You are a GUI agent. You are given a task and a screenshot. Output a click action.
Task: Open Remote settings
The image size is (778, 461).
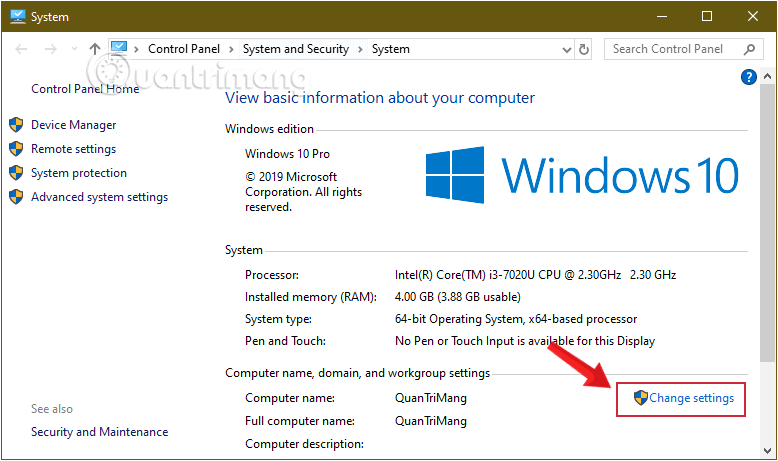pos(73,149)
